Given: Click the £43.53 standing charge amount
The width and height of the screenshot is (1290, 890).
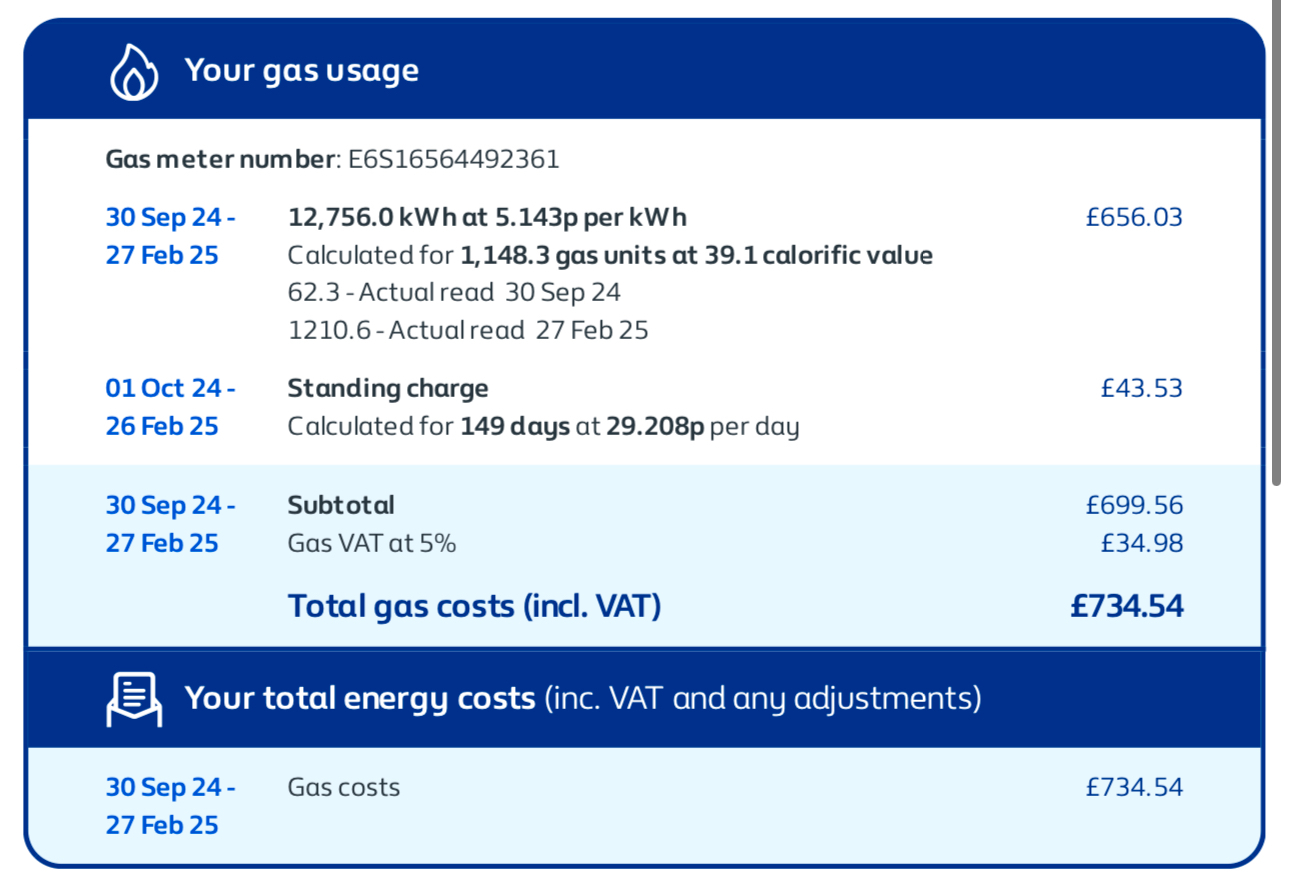Looking at the screenshot, I should [x=1141, y=388].
